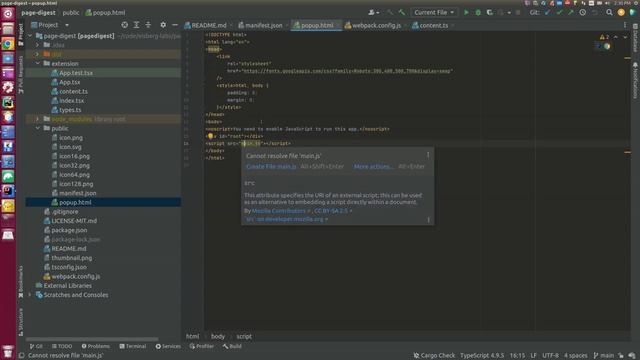This screenshot has width=640, height=360.
Task: Collapse the public folder
Action: [38, 128]
